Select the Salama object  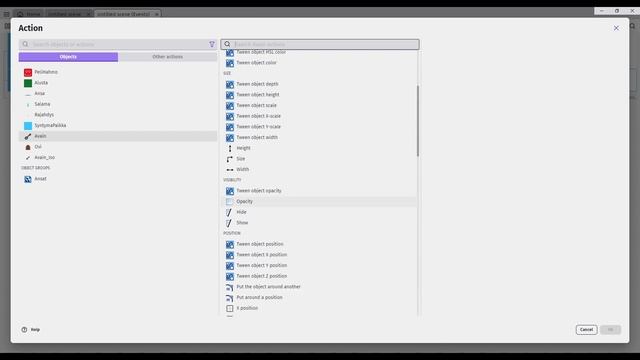[x=118, y=104]
